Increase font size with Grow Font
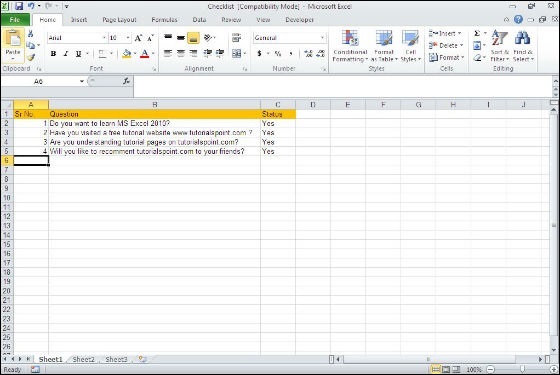 (x=138, y=38)
